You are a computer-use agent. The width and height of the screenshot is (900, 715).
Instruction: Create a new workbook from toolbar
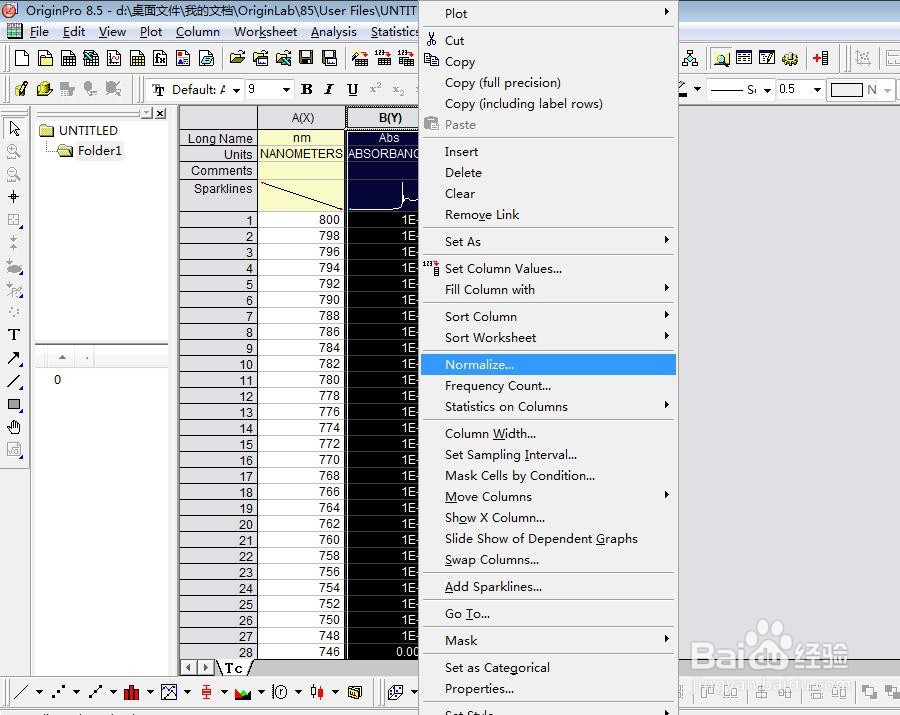(x=68, y=58)
